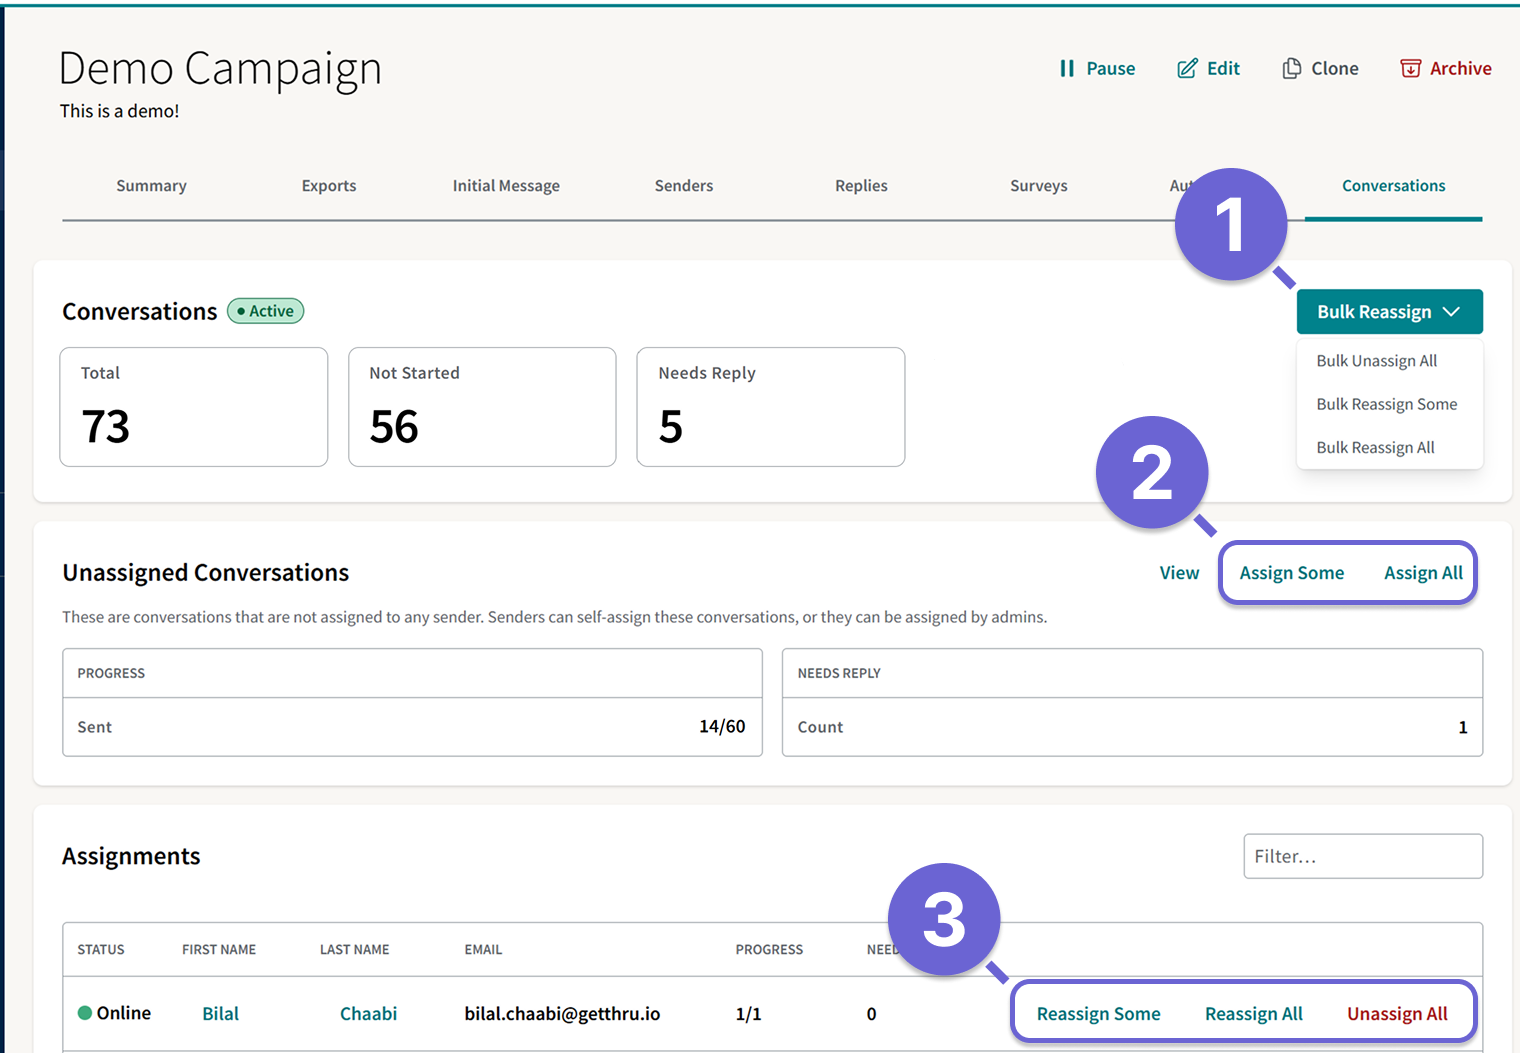Click the 1/1 progress cell for Bilal
The height and width of the screenshot is (1053, 1520).
(x=748, y=1014)
